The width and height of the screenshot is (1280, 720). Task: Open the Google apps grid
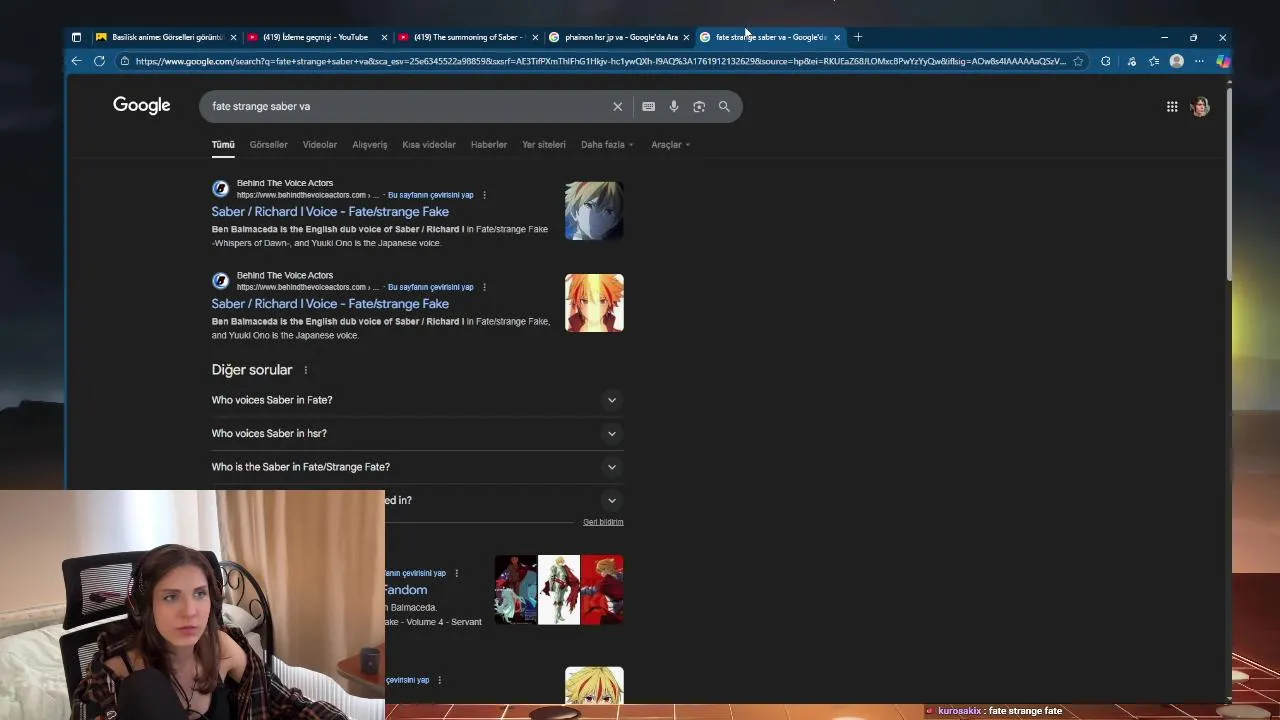click(x=1172, y=106)
